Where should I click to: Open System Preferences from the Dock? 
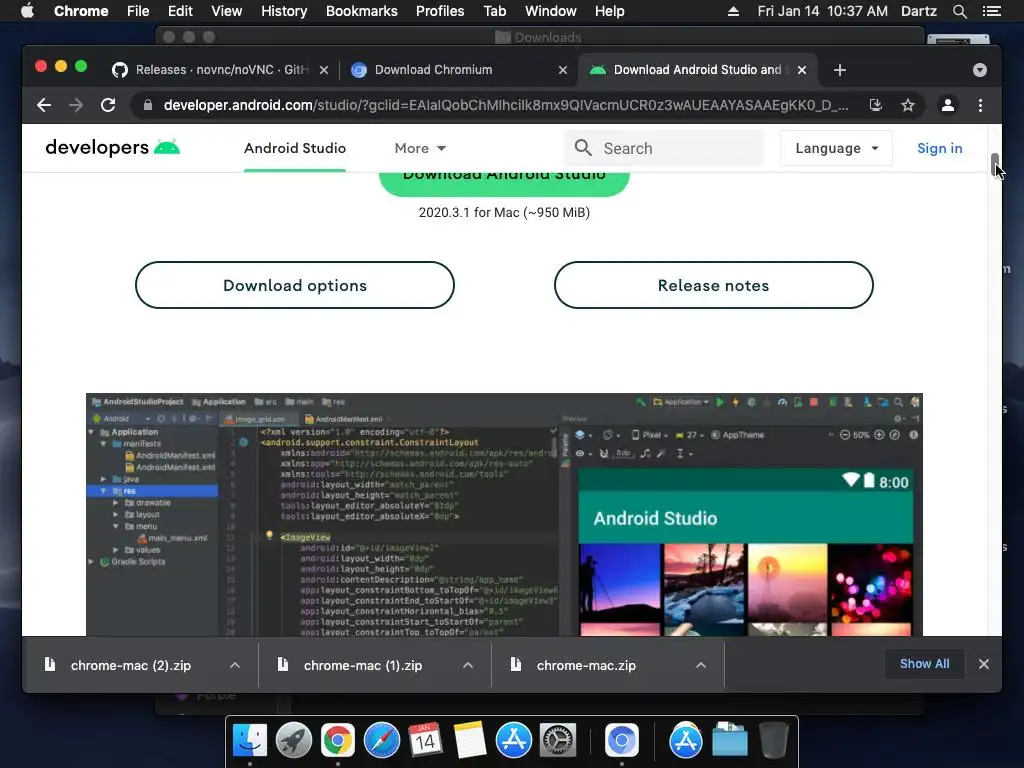(558, 741)
